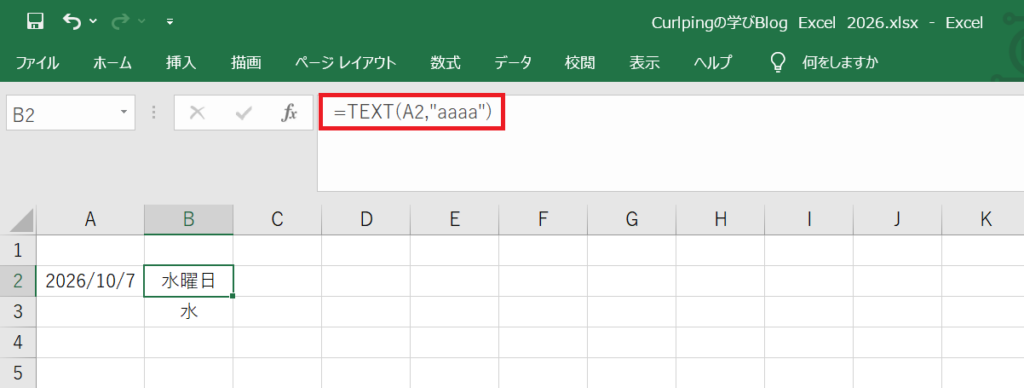Click the Undo arrow icon

pos(71,21)
